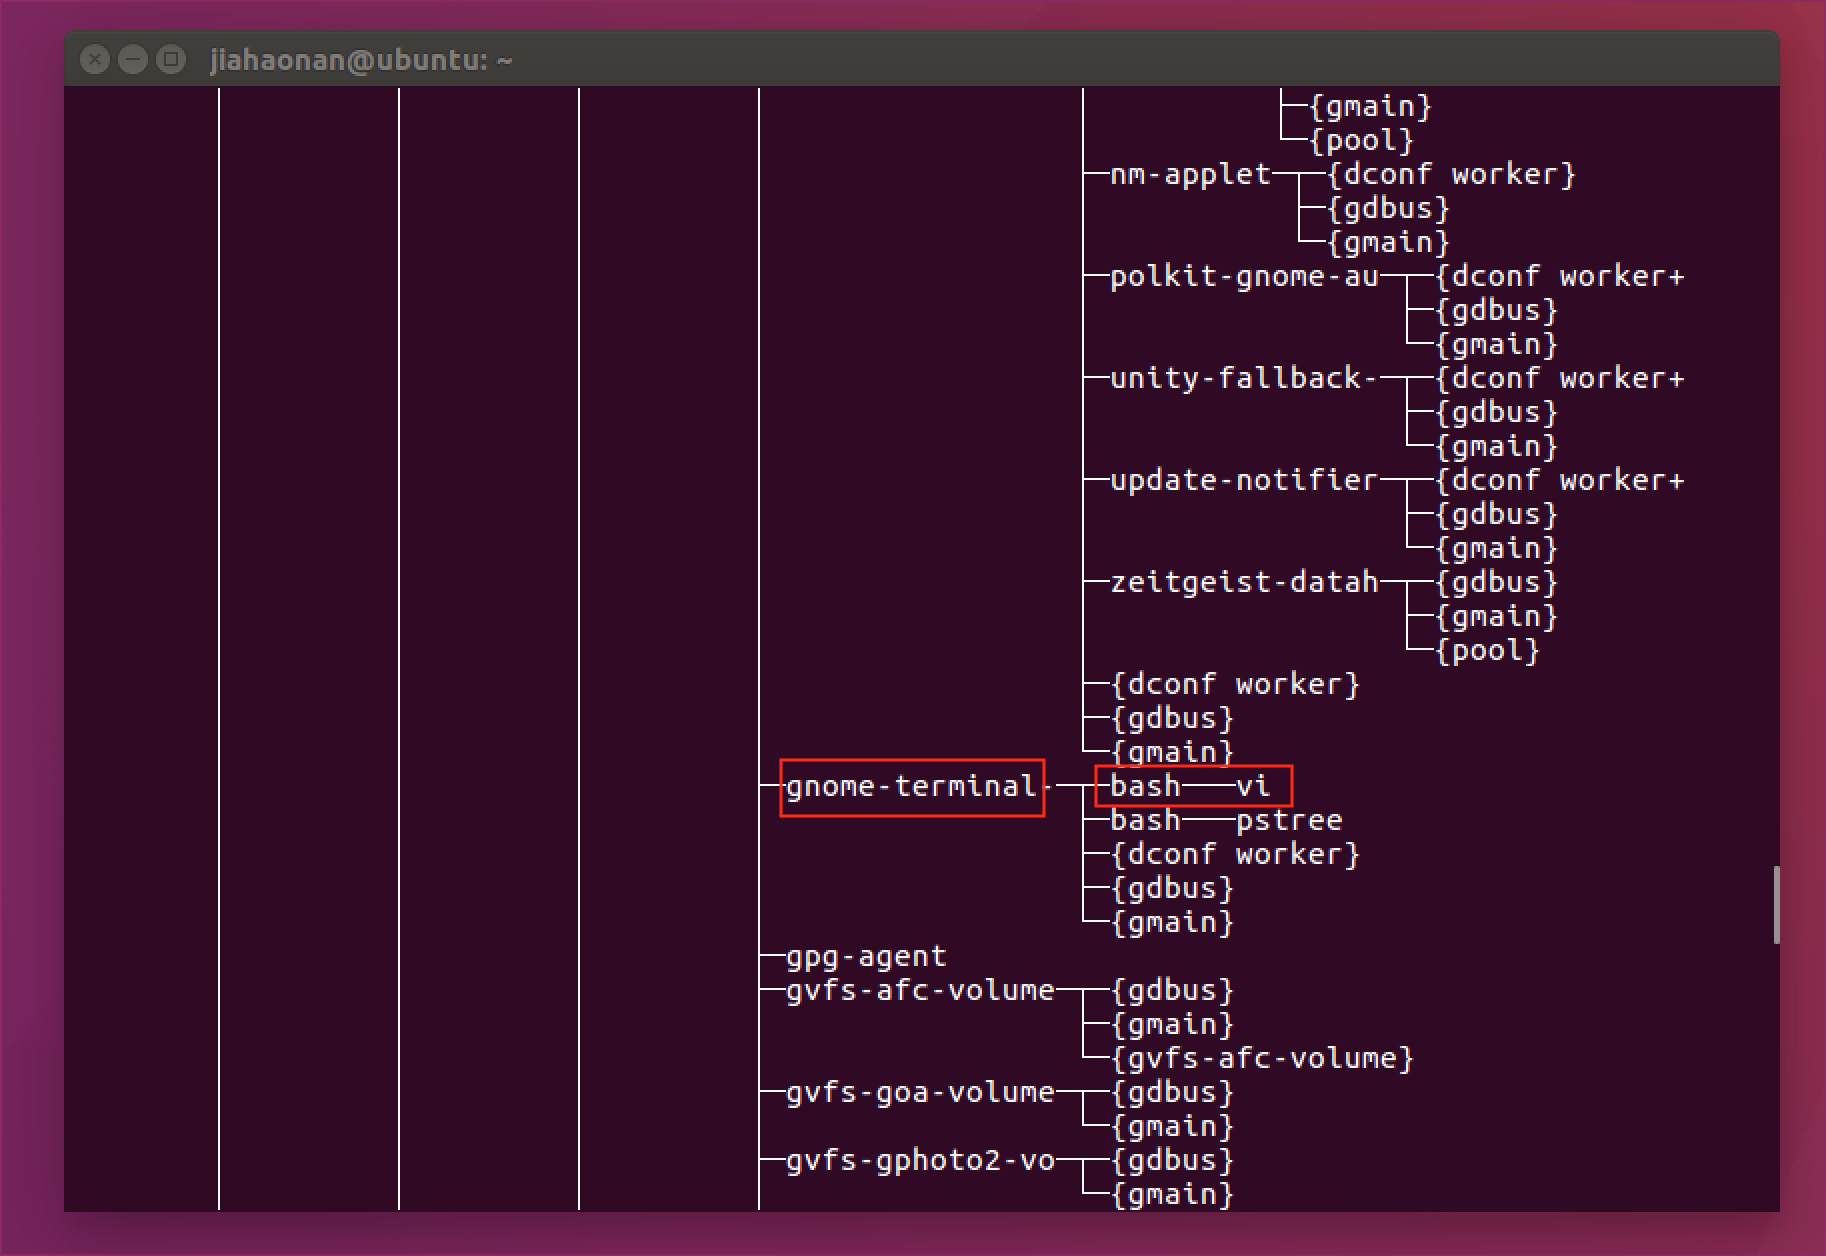The height and width of the screenshot is (1256, 1826).
Task: Select the update-notifier process name
Action: (1244, 481)
